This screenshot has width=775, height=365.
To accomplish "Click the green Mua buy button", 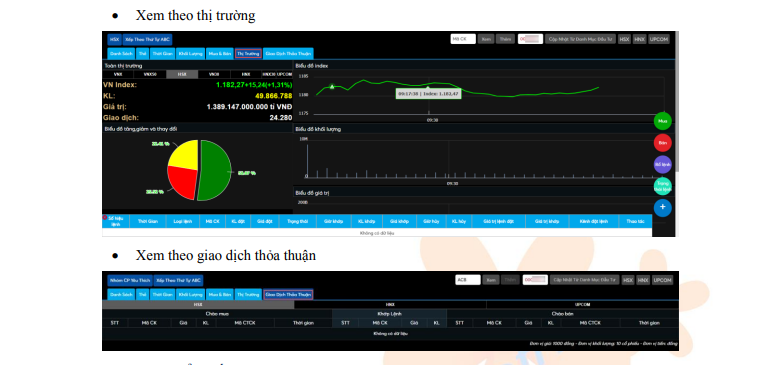I will 662,121.
